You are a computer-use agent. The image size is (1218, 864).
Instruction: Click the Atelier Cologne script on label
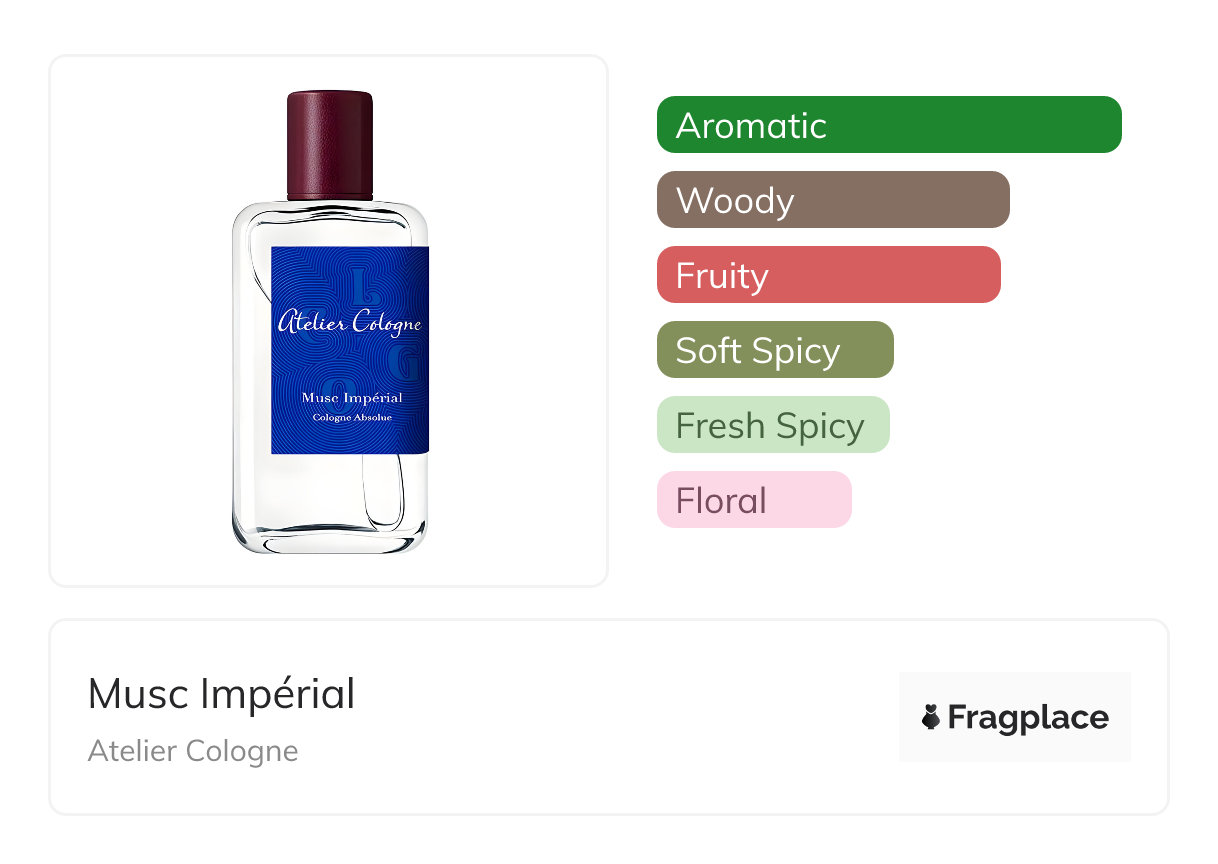(349, 323)
